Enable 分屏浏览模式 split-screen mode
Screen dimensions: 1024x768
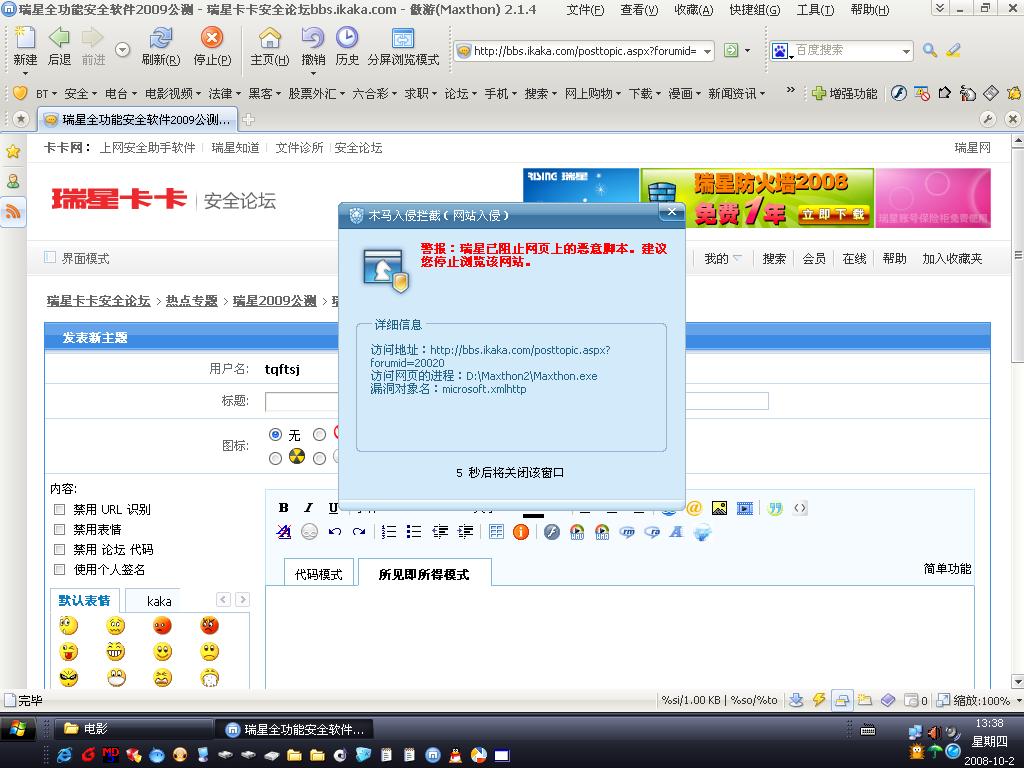pyautogui.click(x=403, y=38)
